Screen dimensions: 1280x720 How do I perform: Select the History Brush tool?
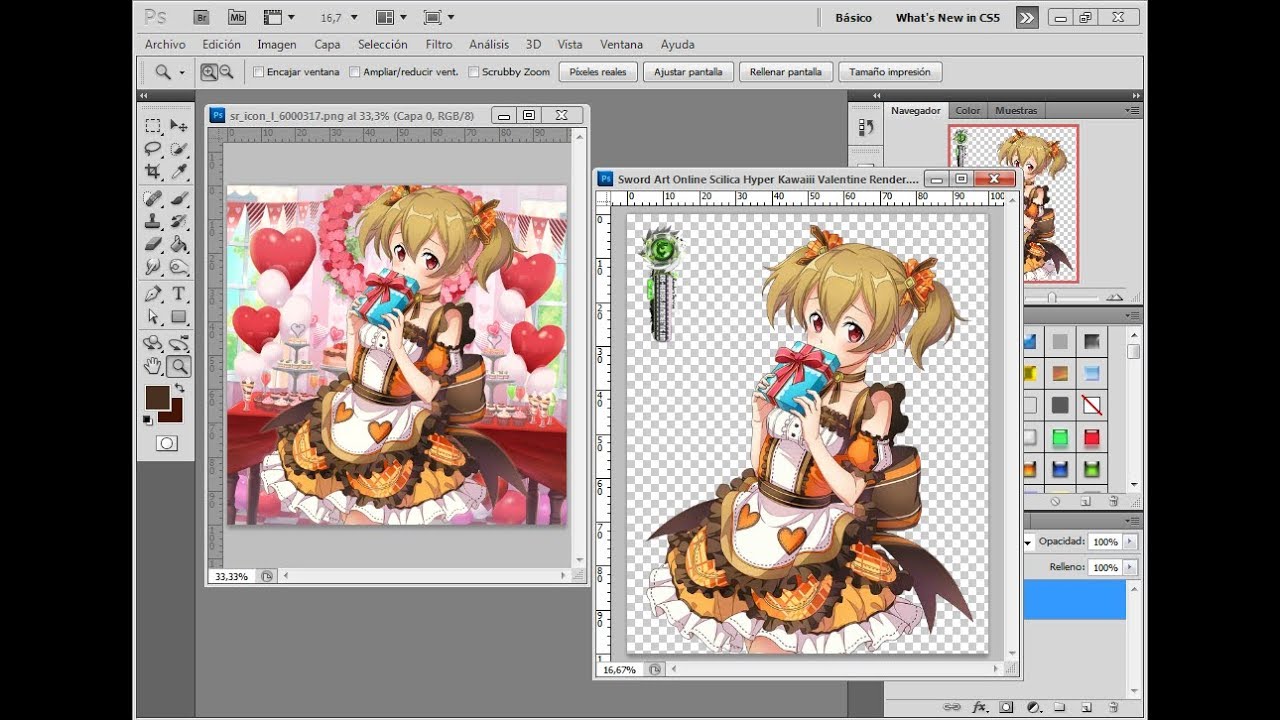(x=179, y=221)
